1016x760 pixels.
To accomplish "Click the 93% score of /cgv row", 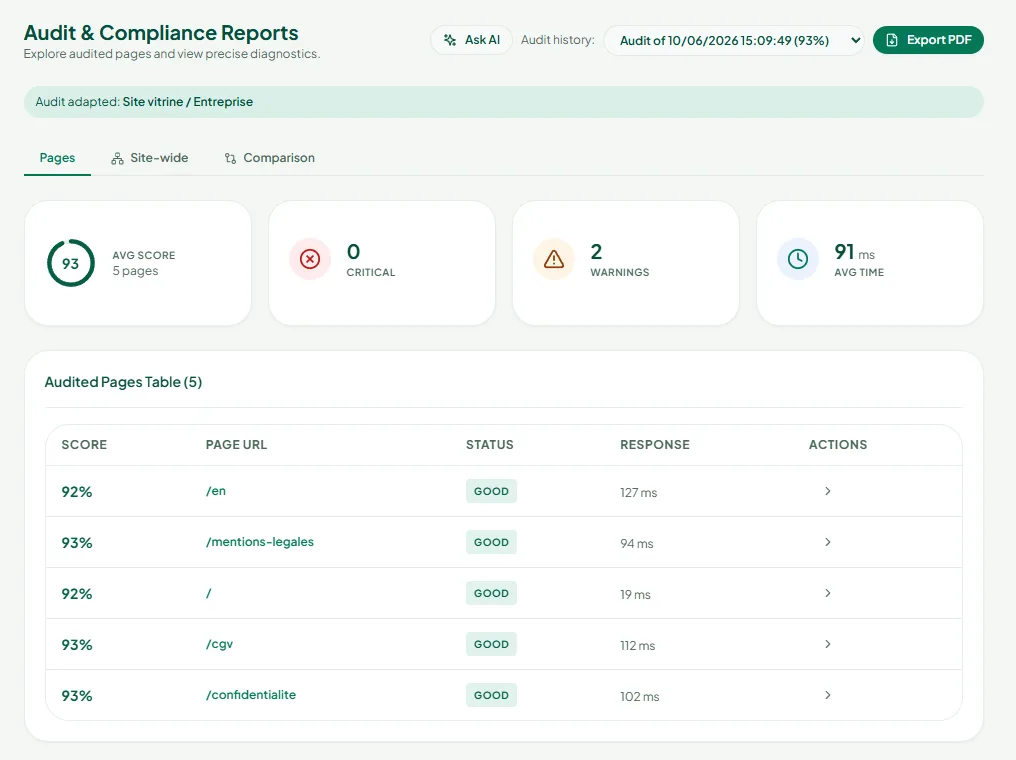I will pos(76,645).
